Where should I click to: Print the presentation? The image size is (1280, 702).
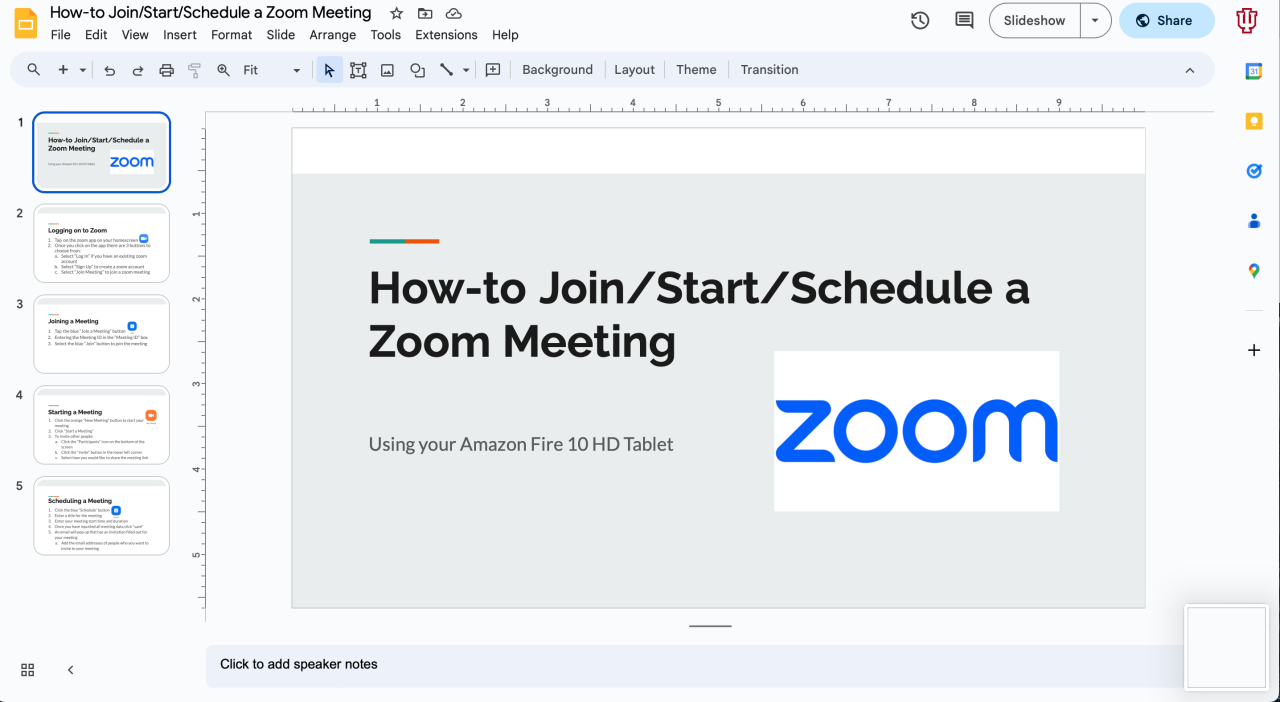click(x=167, y=70)
